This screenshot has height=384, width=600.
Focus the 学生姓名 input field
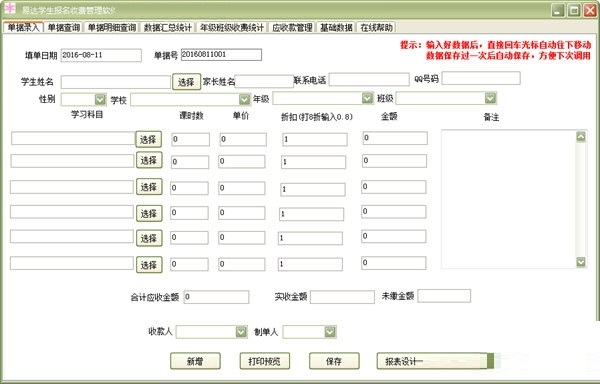[116, 82]
